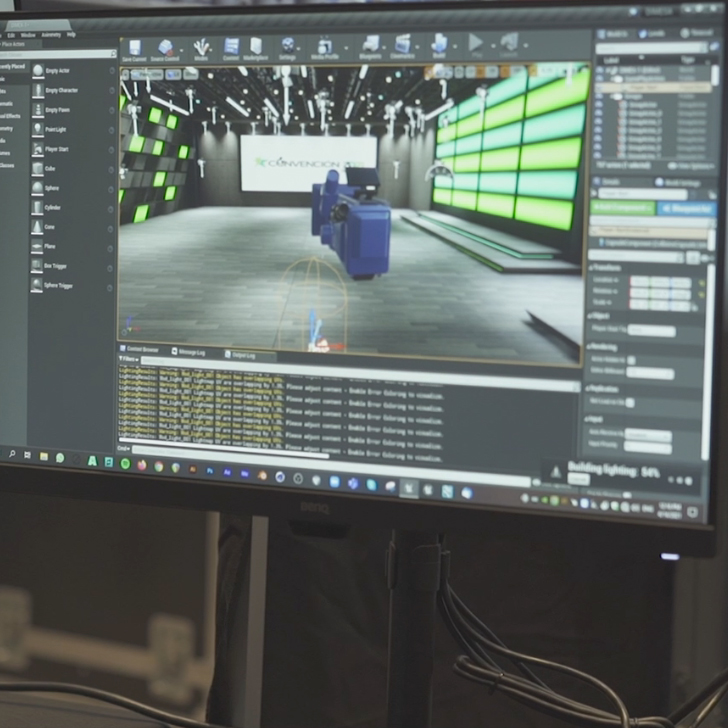The width and height of the screenshot is (728, 728).
Task: Open File Explorer from the taskbar
Action: tap(44, 456)
